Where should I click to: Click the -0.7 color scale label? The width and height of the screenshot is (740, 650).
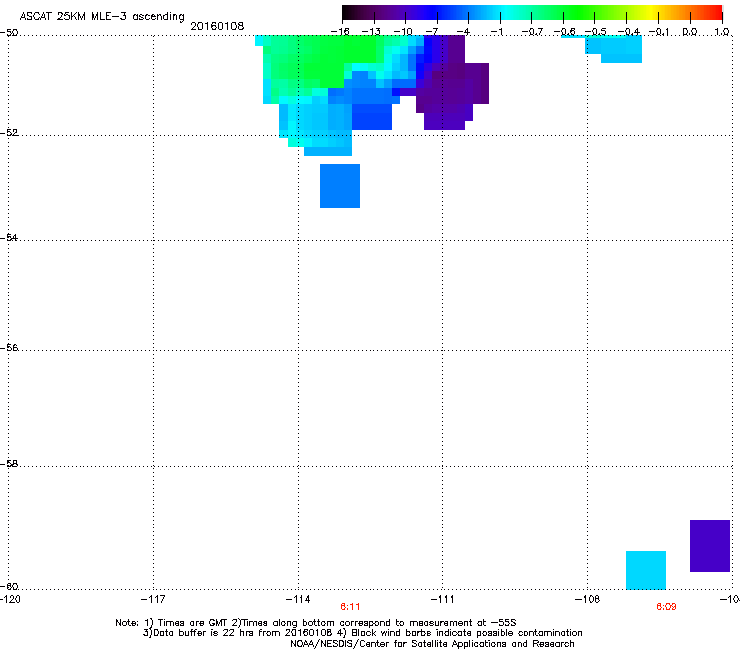(532, 32)
